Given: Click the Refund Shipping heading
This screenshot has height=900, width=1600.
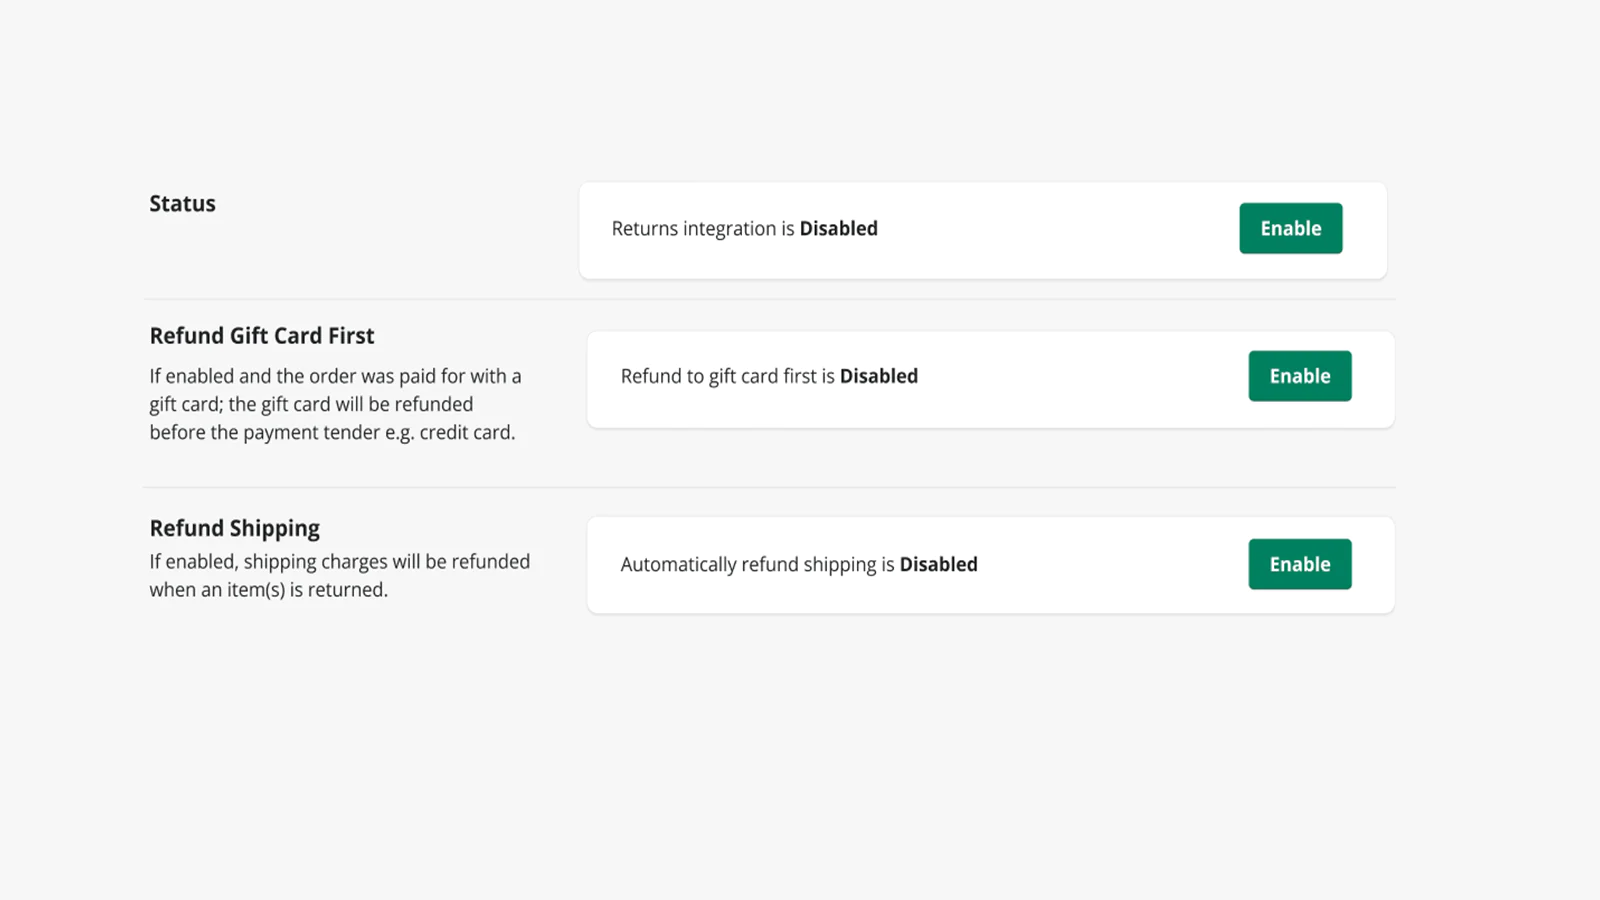Looking at the screenshot, I should point(234,528).
